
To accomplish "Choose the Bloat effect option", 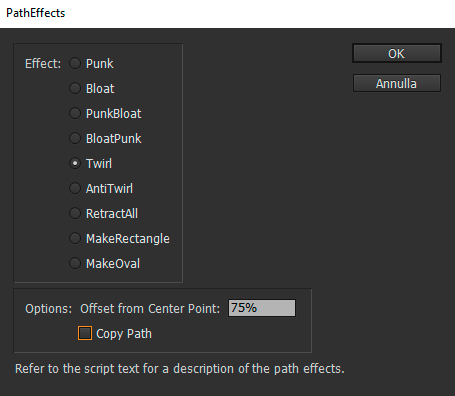I will pyautogui.click(x=75, y=88).
